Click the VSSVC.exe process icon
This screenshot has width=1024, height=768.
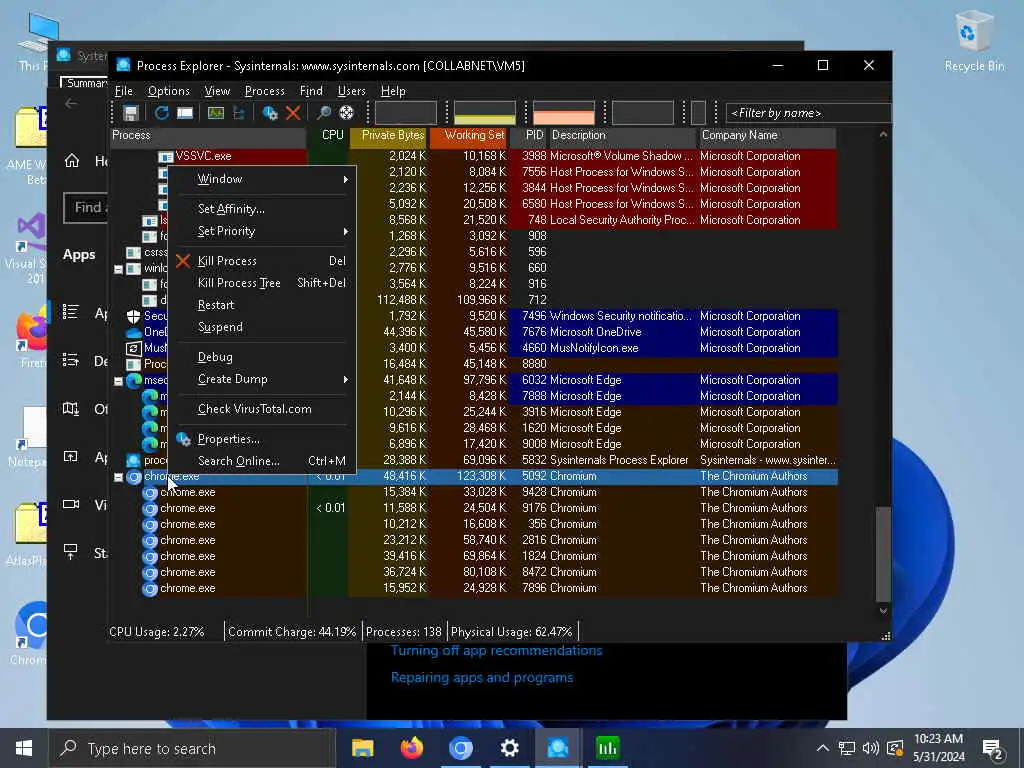(165, 157)
